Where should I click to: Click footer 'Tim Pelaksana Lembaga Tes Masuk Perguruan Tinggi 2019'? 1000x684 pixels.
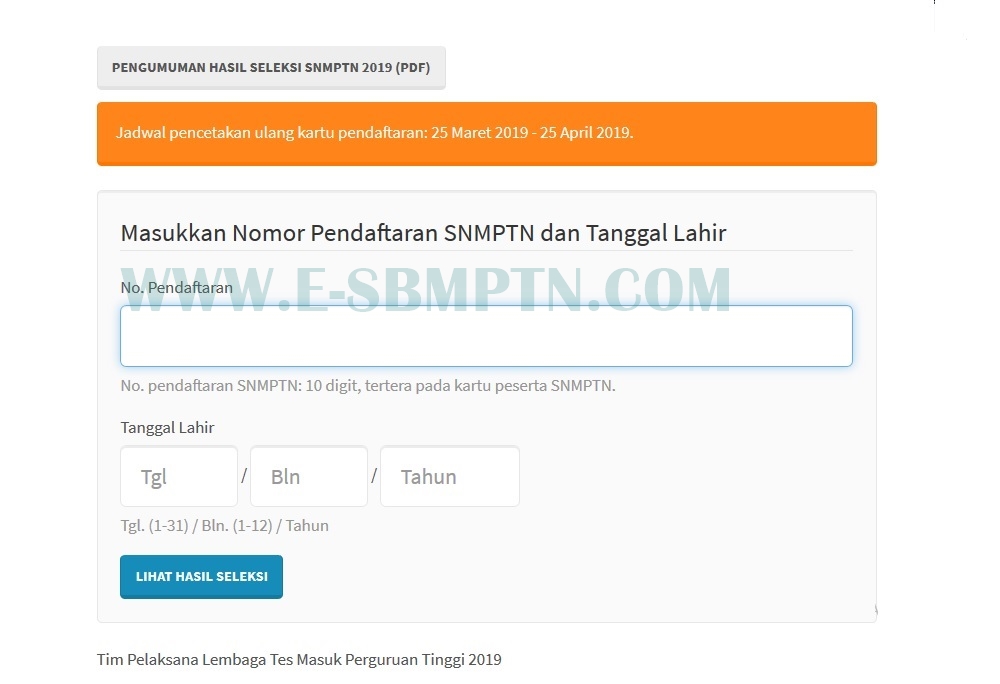pos(299,660)
